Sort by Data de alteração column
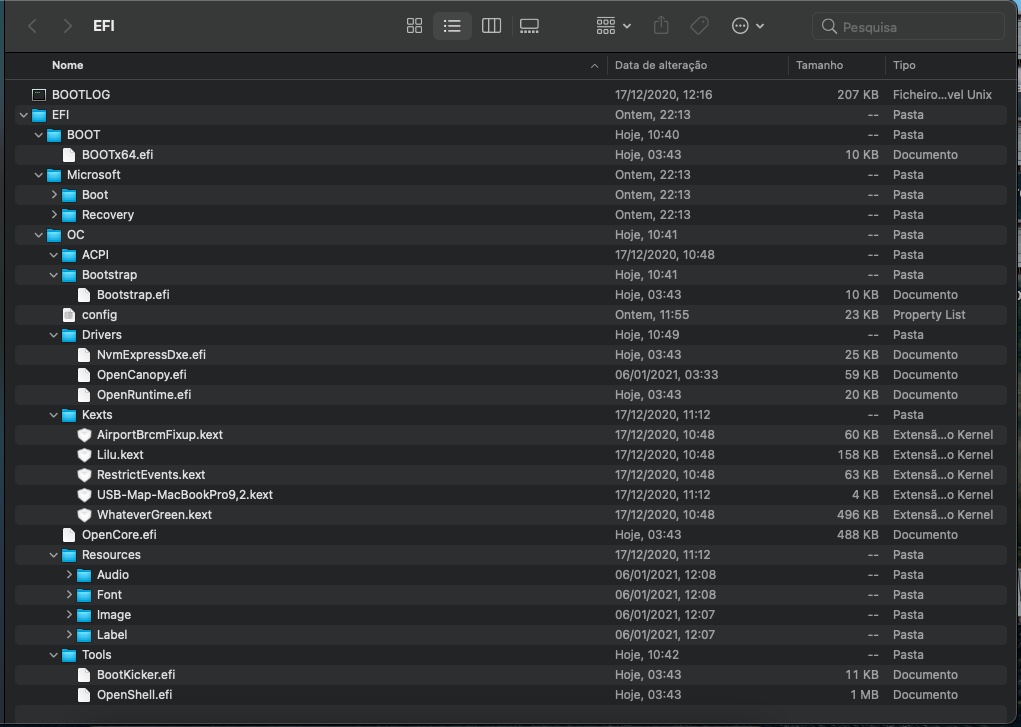 661,65
